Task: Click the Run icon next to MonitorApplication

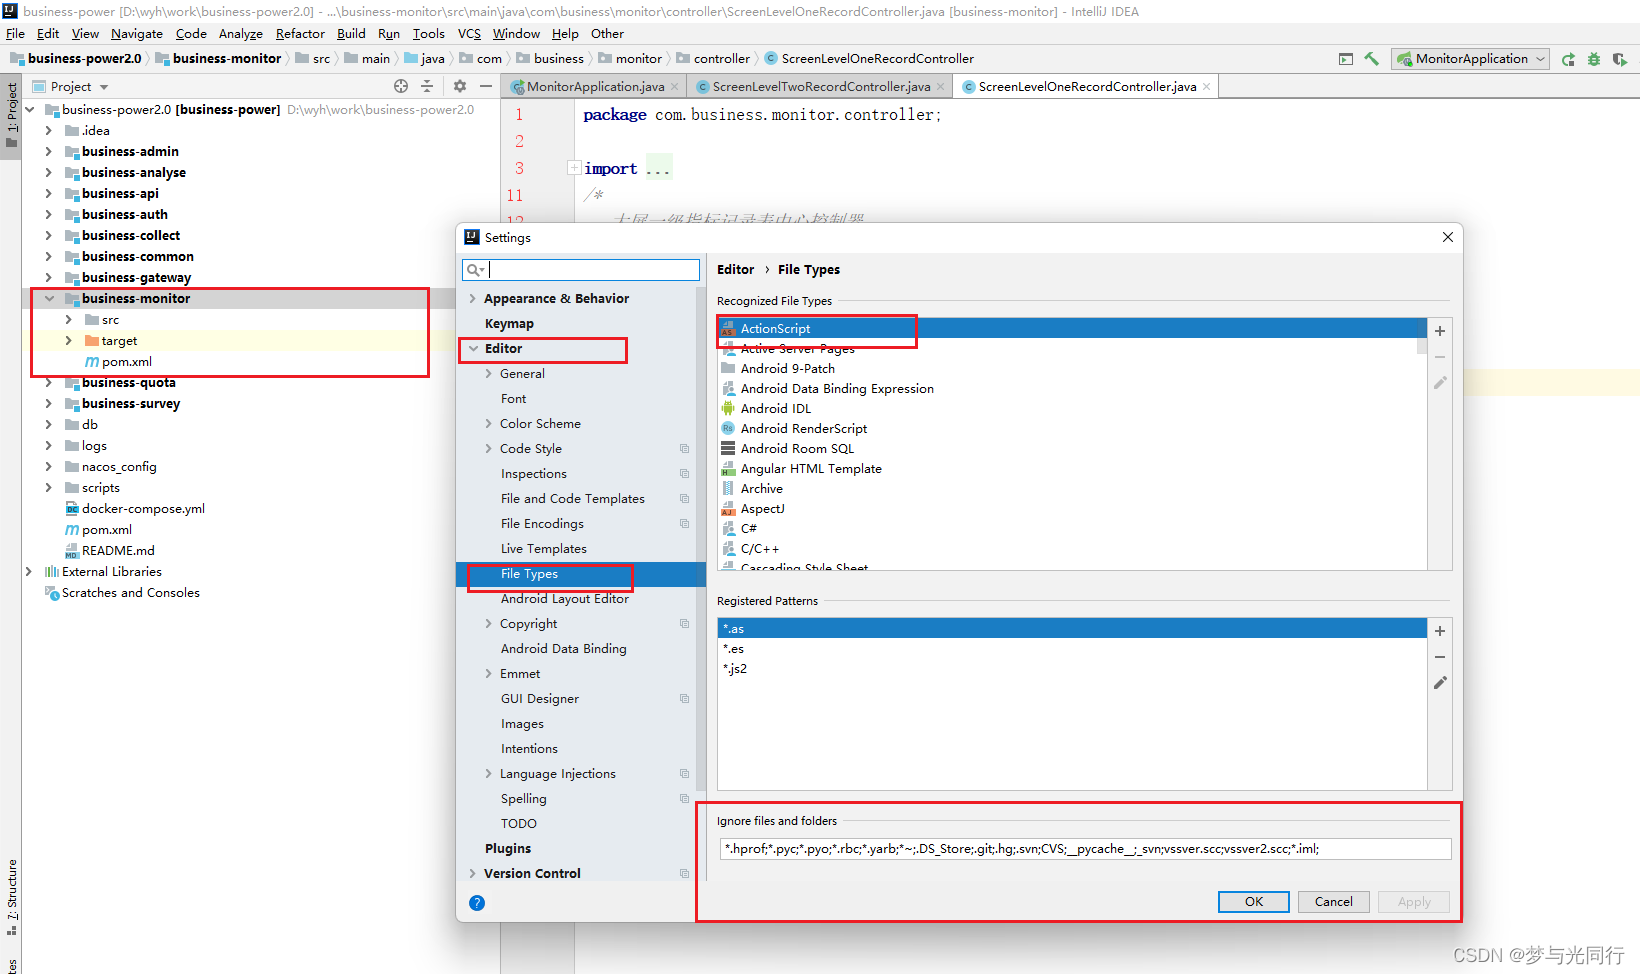Action: pyautogui.click(x=1568, y=59)
